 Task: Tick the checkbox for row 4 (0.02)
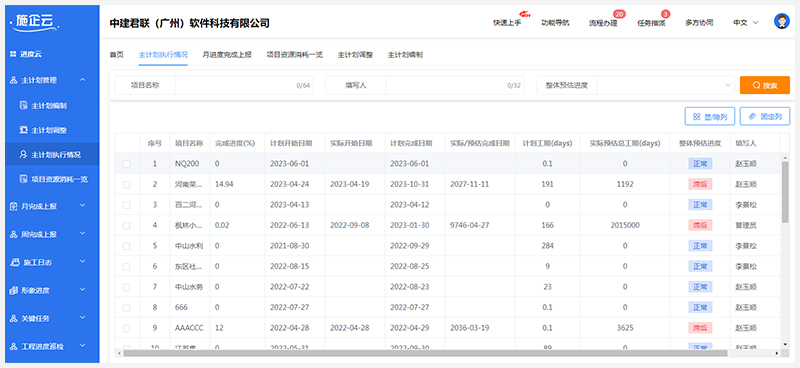127,226
